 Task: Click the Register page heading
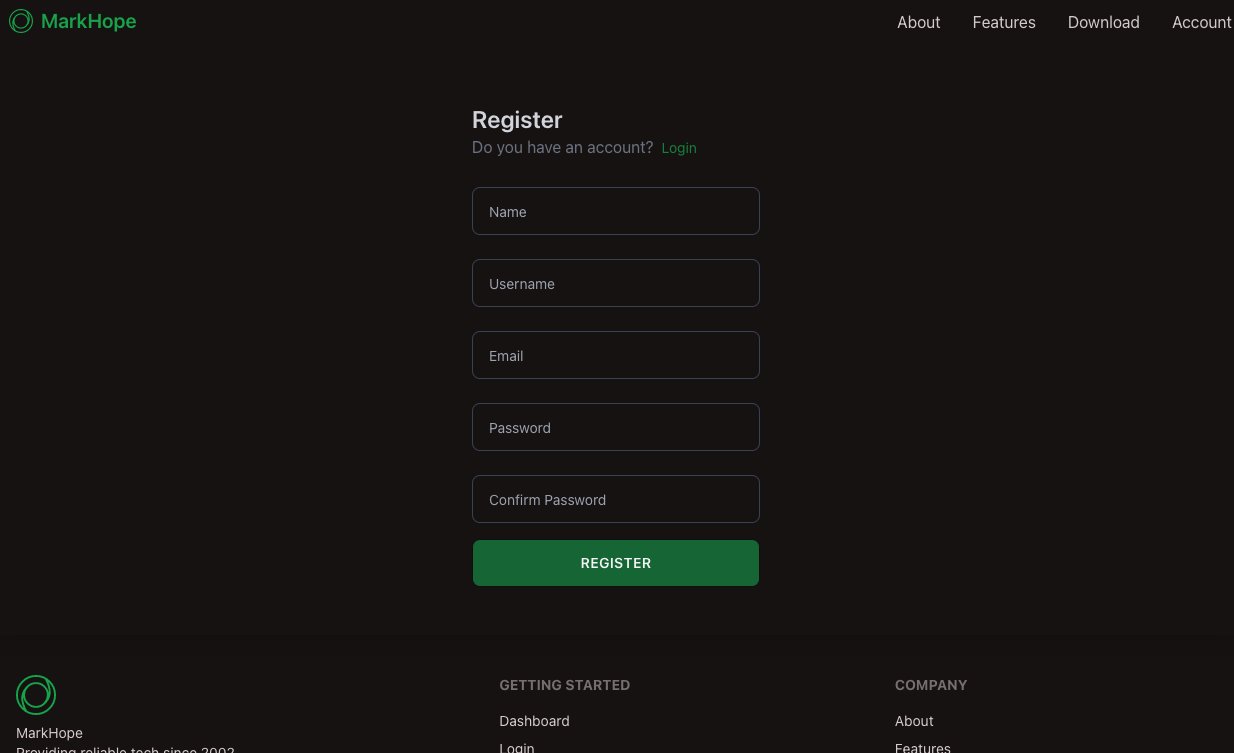coord(517,120)
